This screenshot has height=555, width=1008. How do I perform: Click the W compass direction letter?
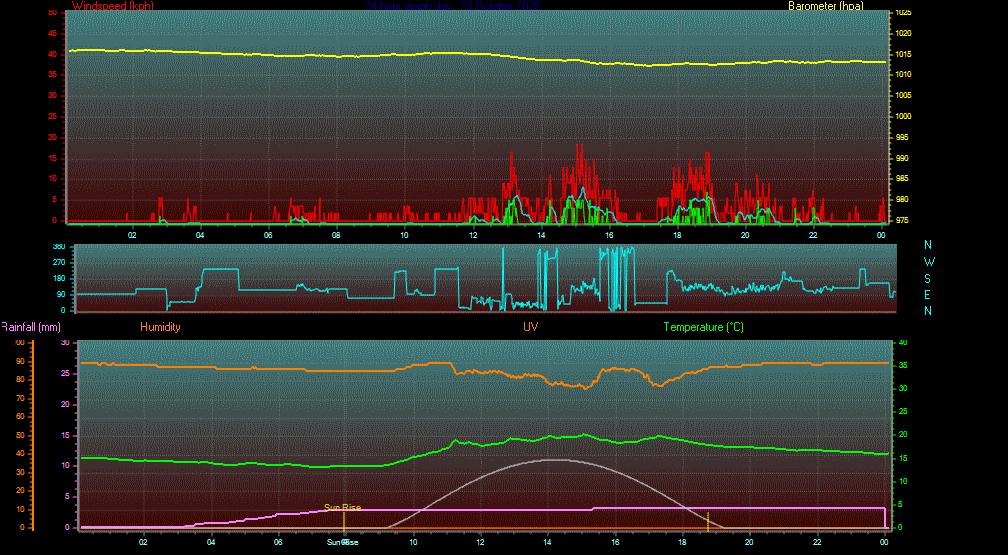[x=928, y=262]
